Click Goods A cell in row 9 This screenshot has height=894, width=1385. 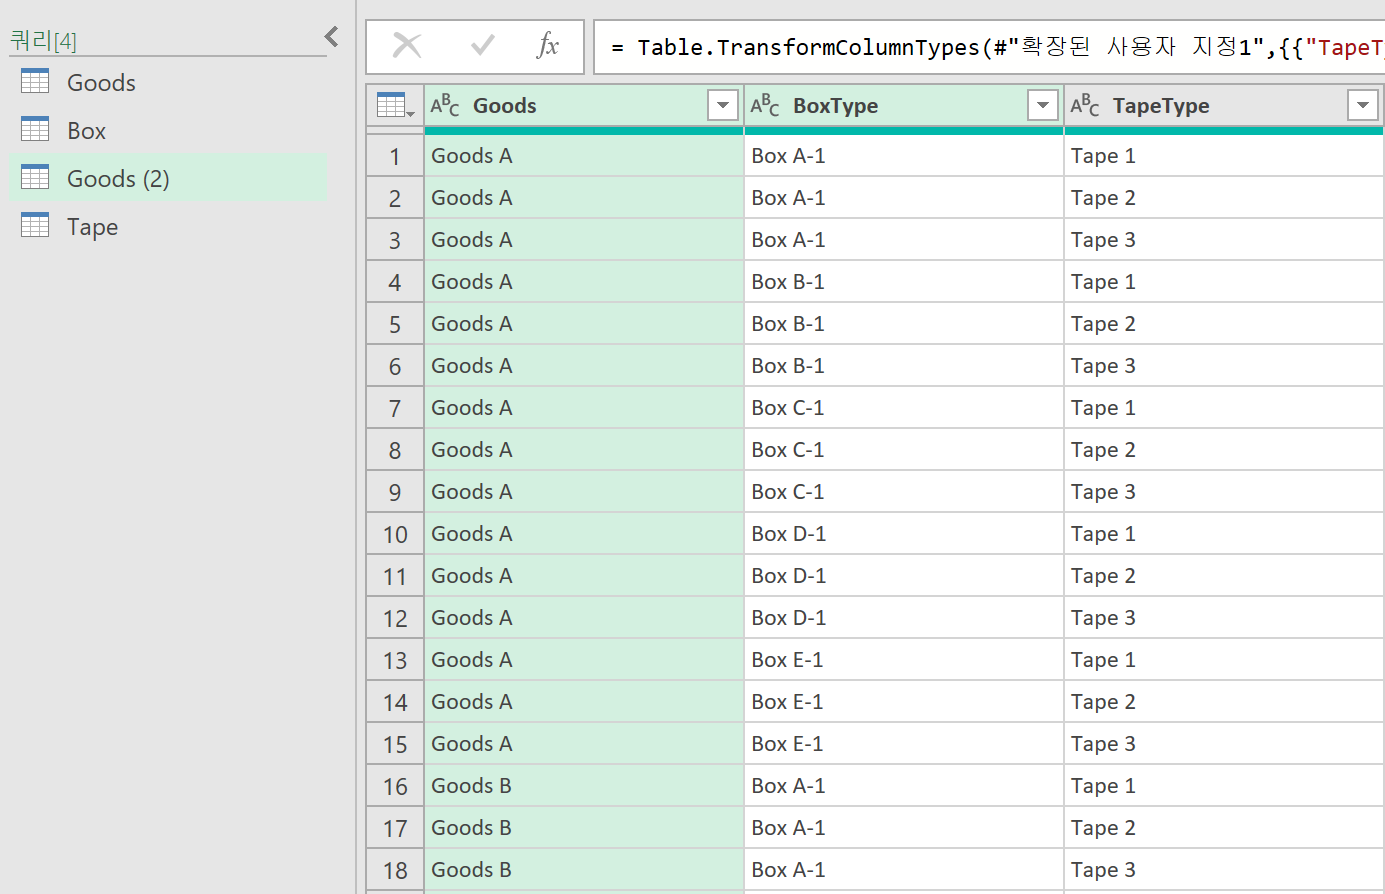[x=584, y=492]
